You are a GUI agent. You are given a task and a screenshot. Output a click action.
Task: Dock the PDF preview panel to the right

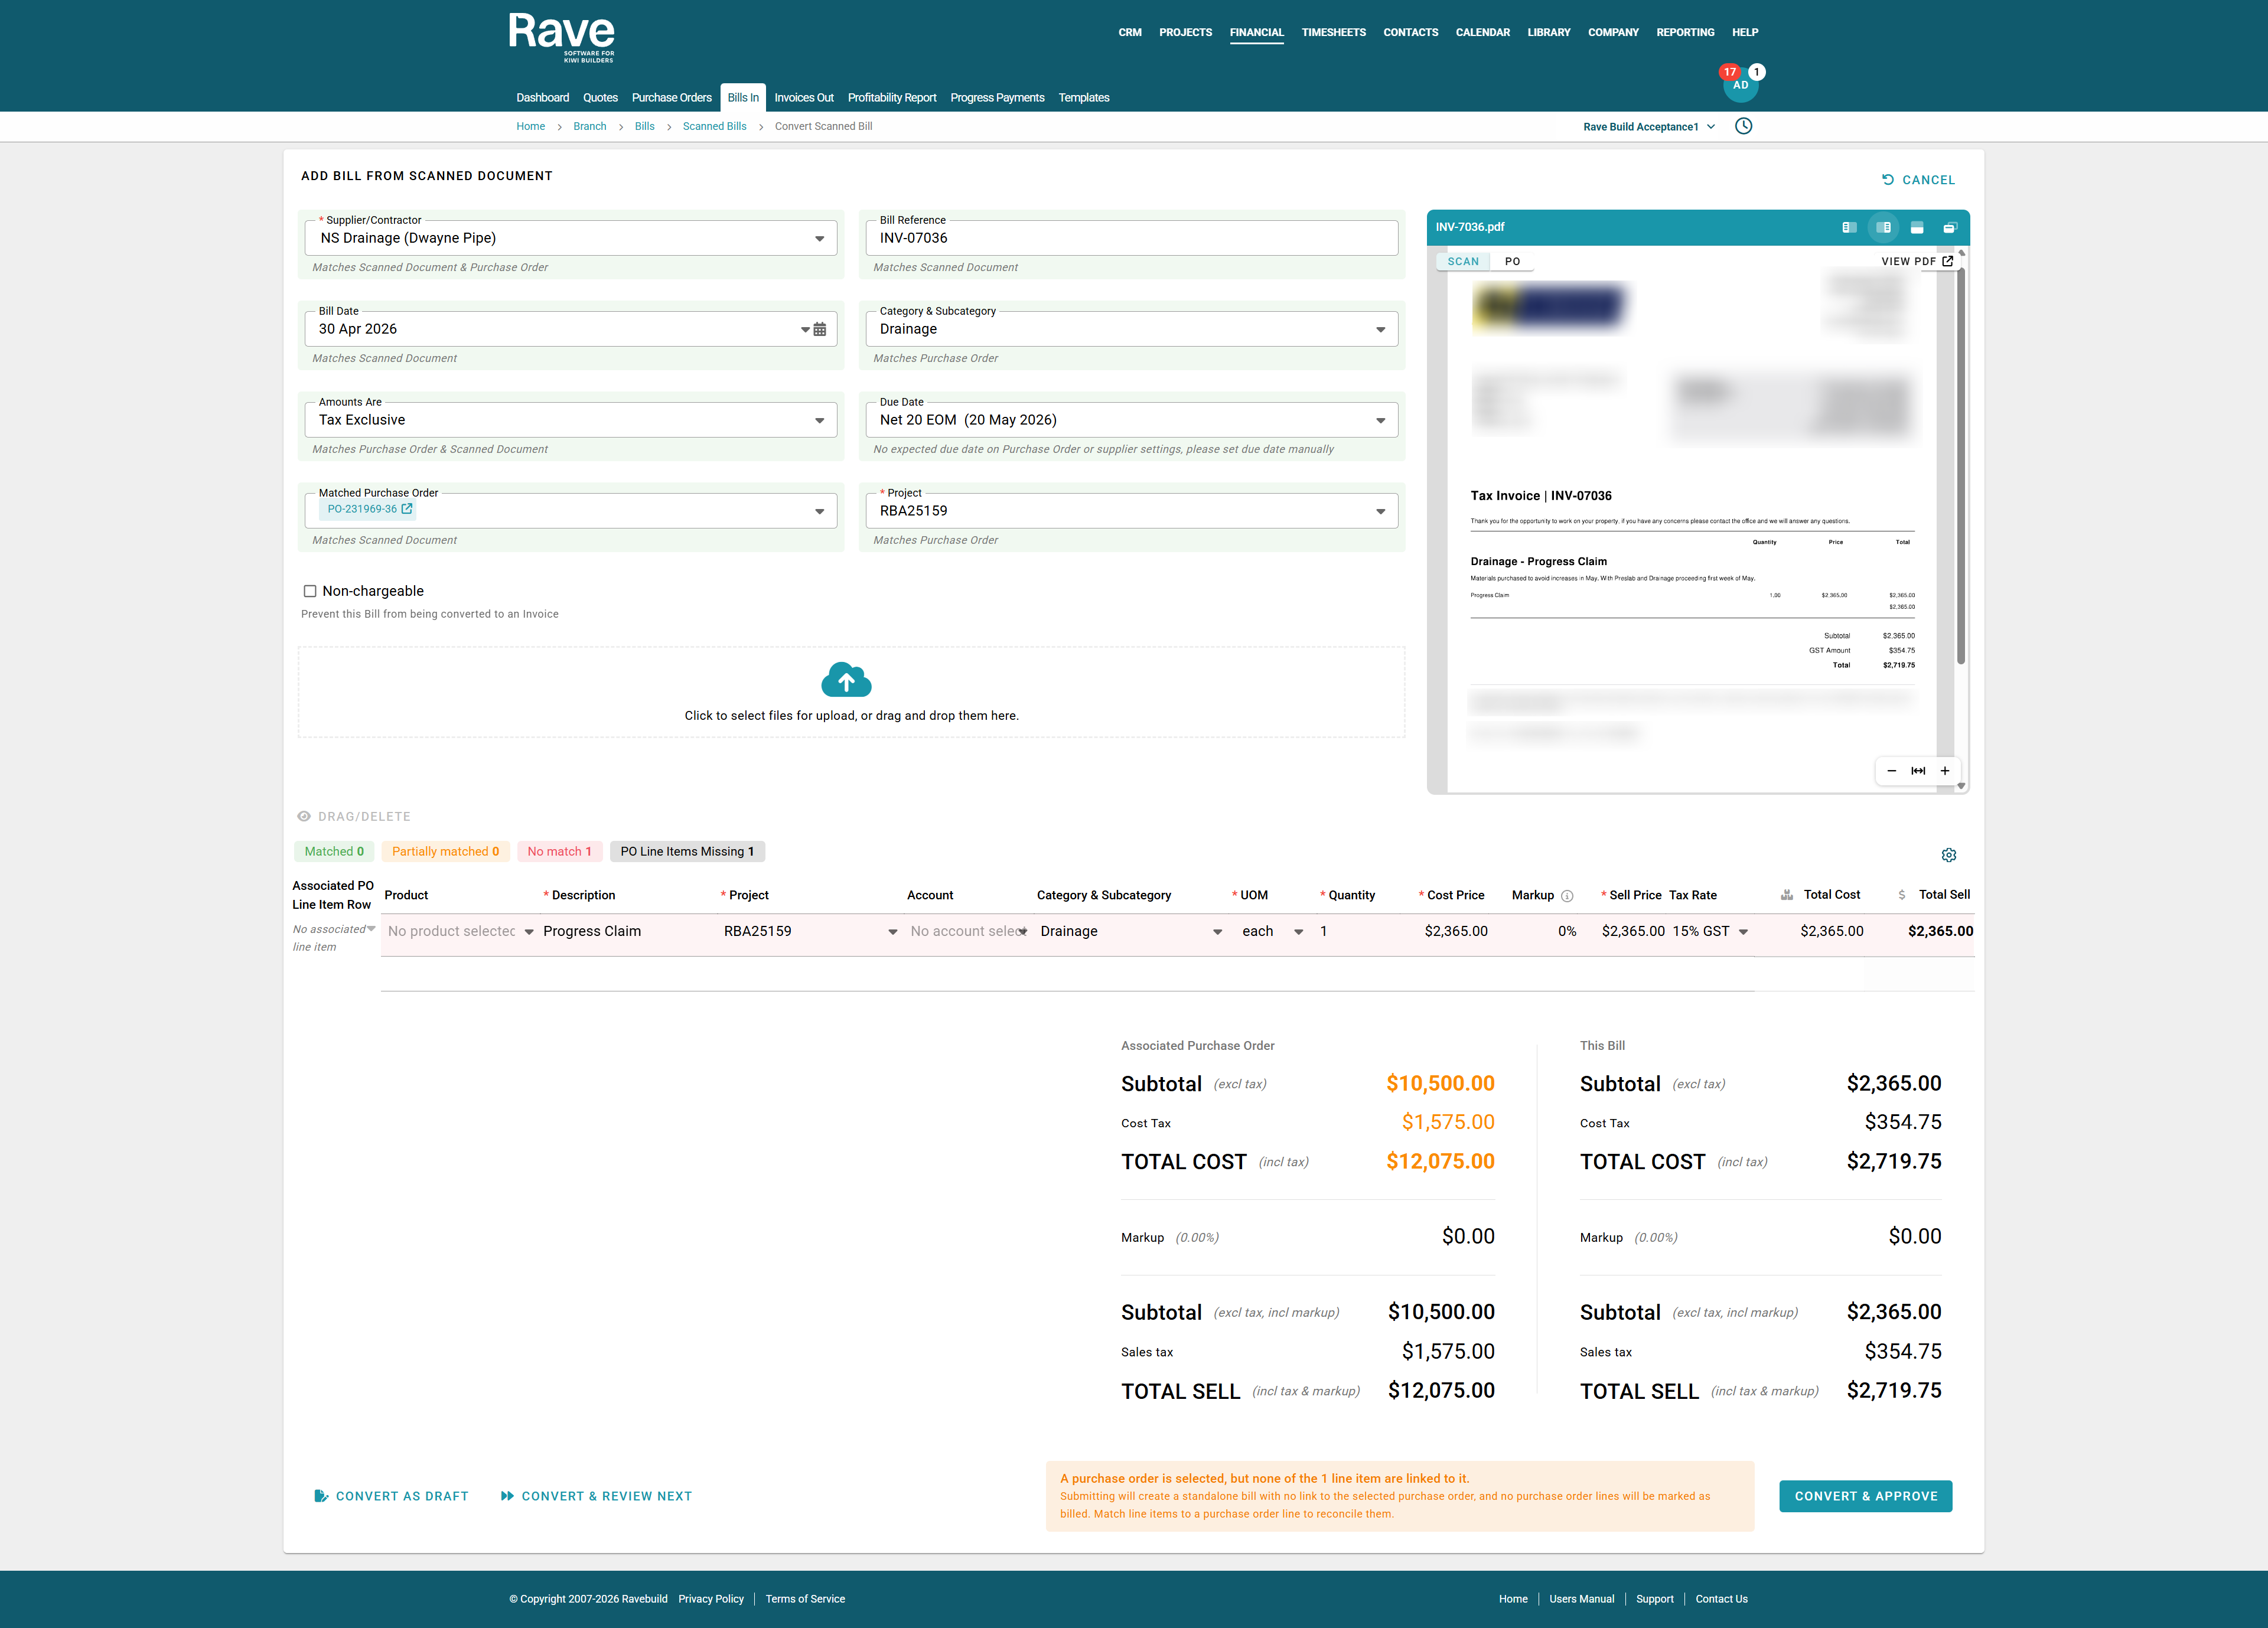click(1883, 228)
